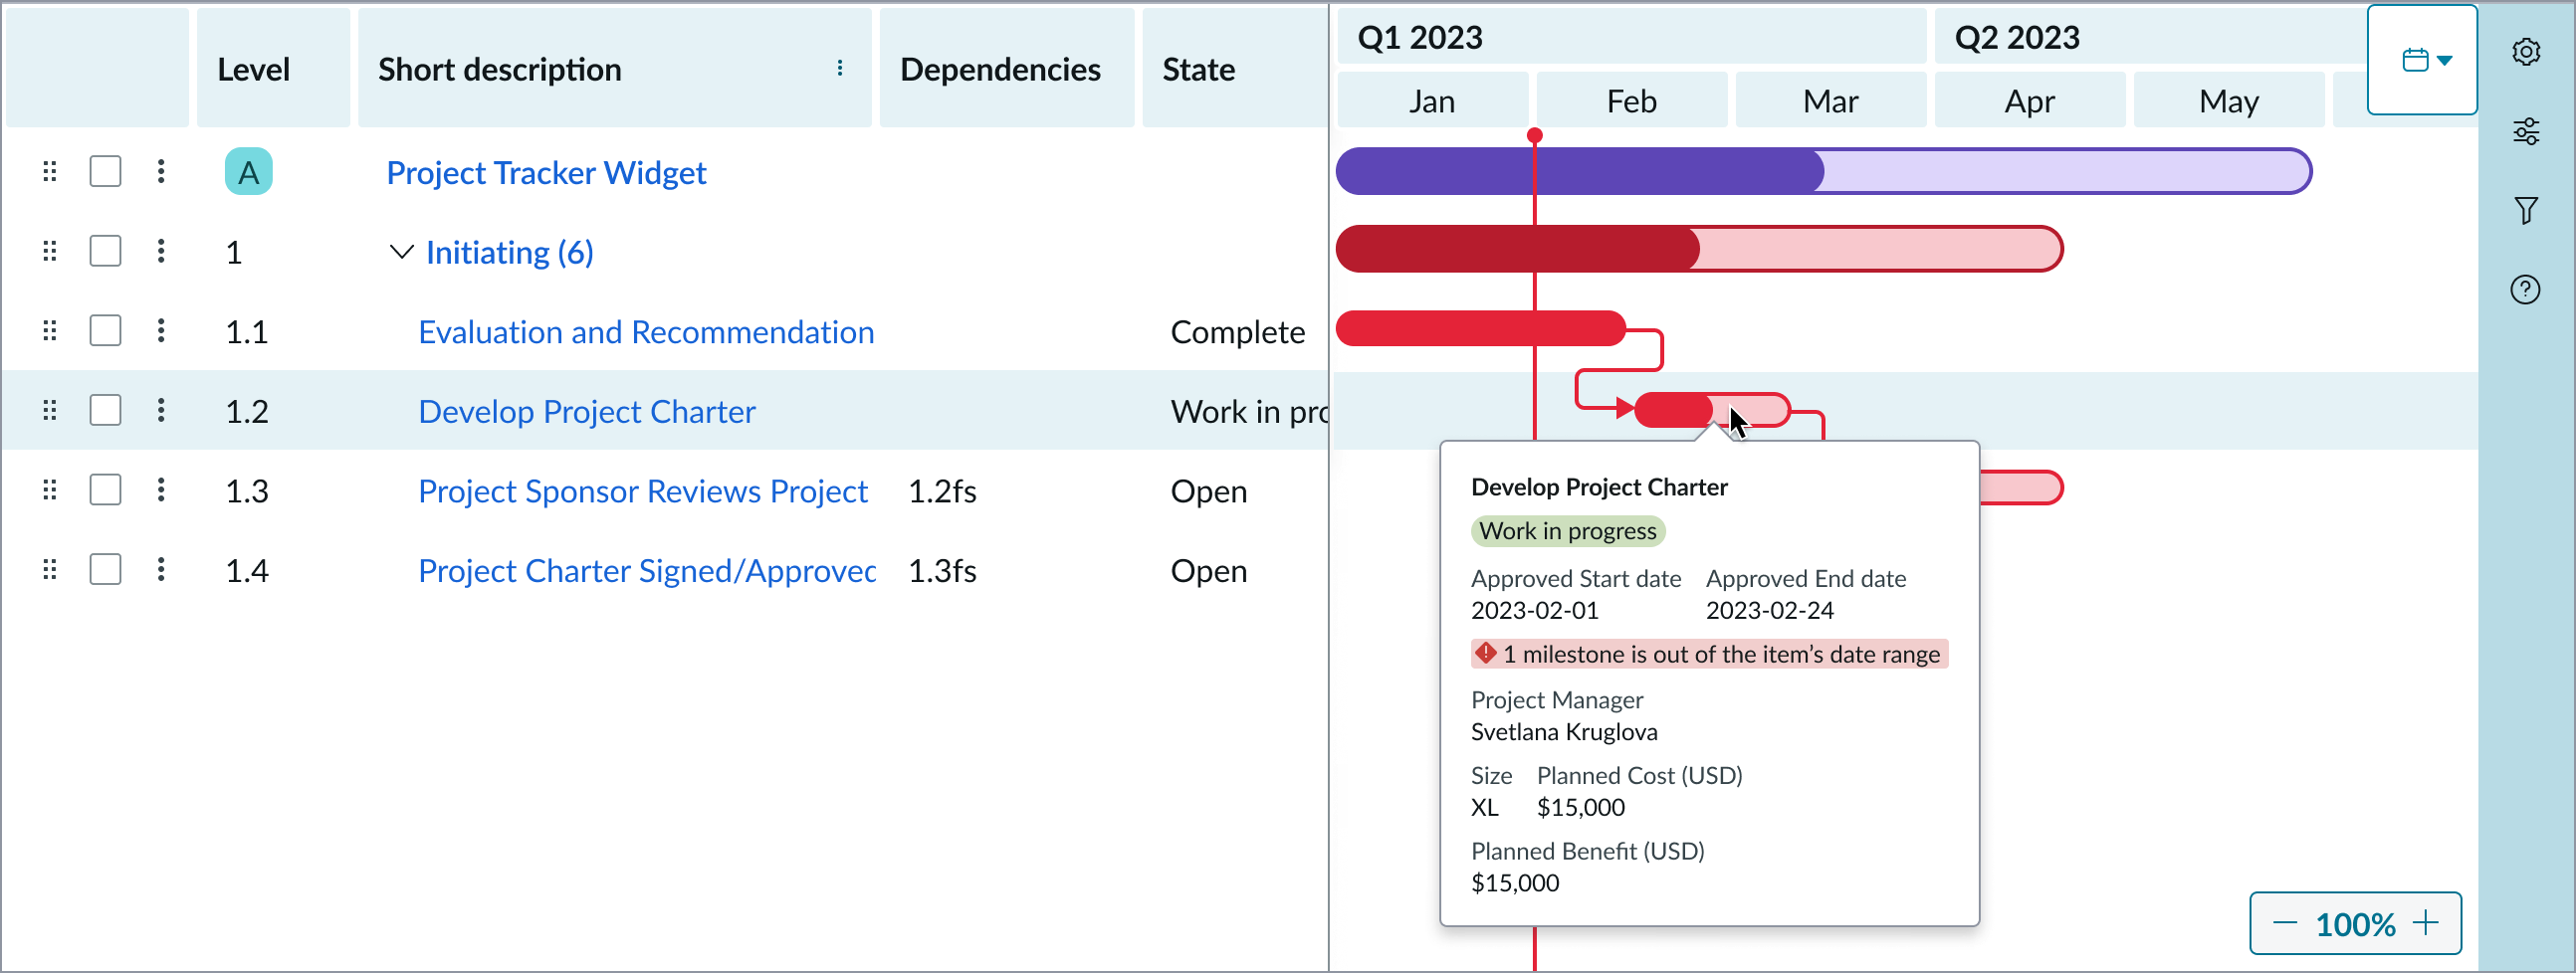The image size is (2576, 973).
Task: Open the Gantt settings gear icon
Action: click(2528, 52)
